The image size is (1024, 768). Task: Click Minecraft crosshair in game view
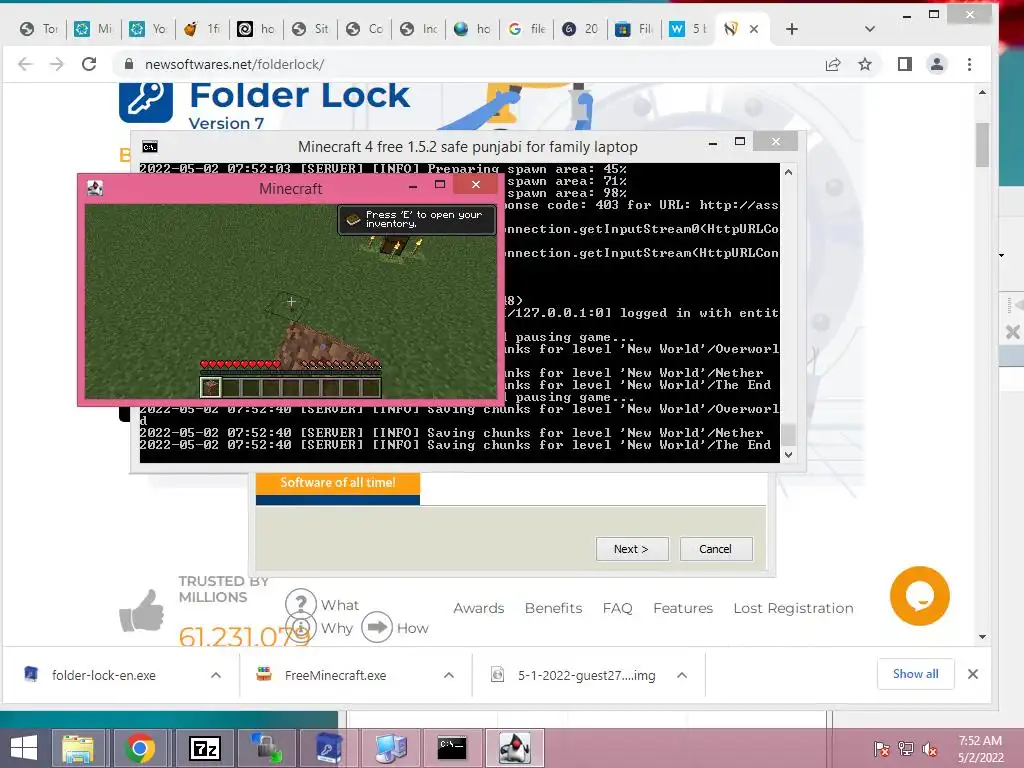point(291,302)
